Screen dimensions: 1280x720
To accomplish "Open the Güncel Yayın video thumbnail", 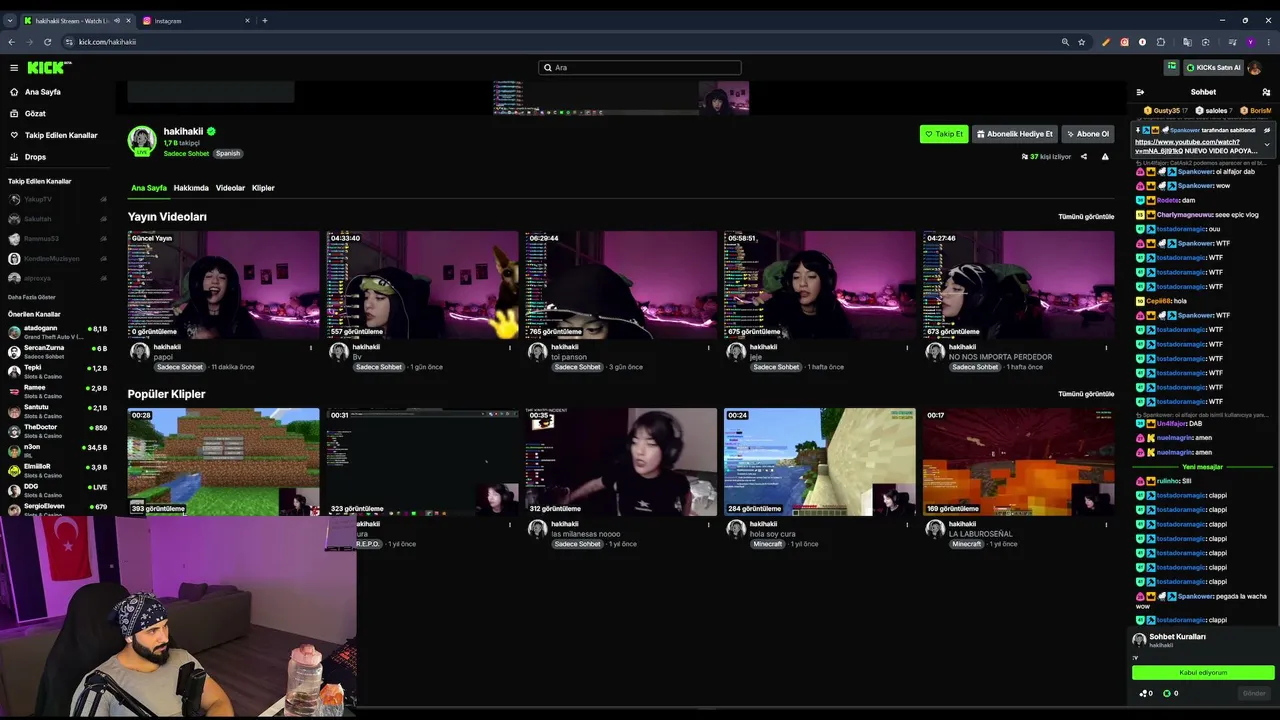I will [x=223, y=285].
